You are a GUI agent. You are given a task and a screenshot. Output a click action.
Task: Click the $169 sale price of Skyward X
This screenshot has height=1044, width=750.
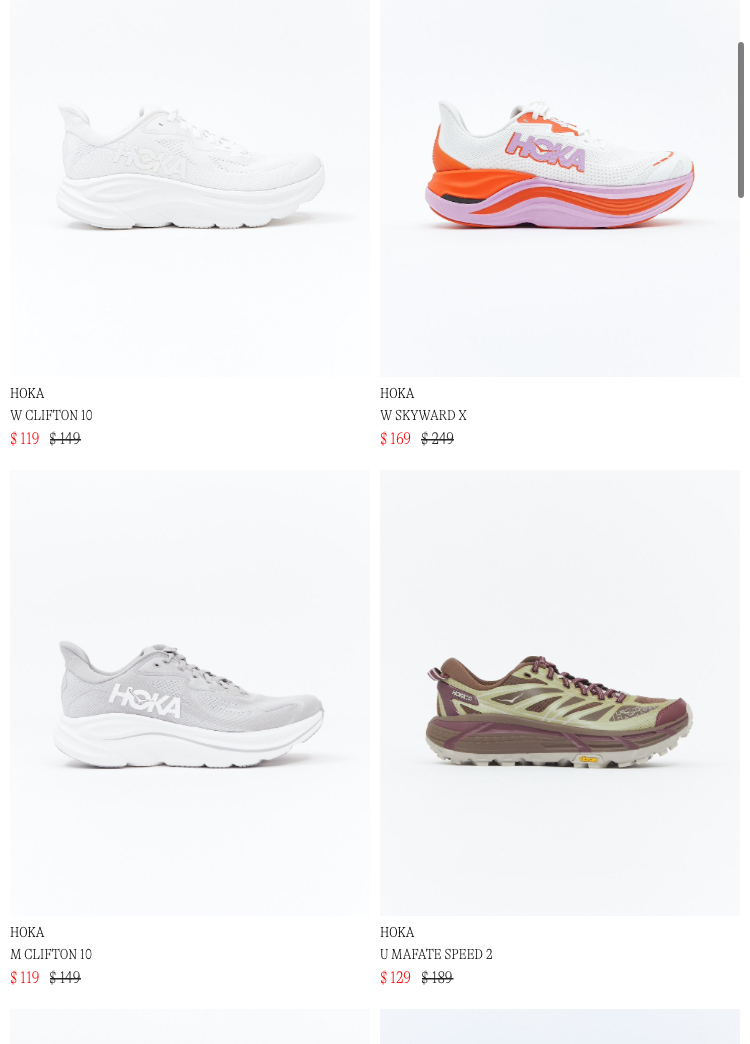click(x=395, y=439)
